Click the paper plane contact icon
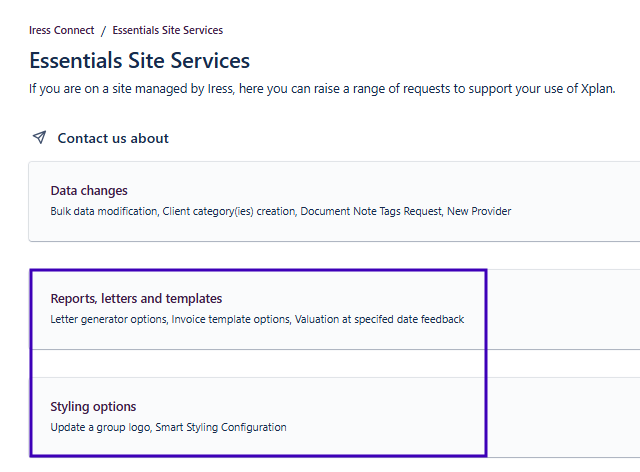The width and height of the screenshot is (640, 472). 39,138
